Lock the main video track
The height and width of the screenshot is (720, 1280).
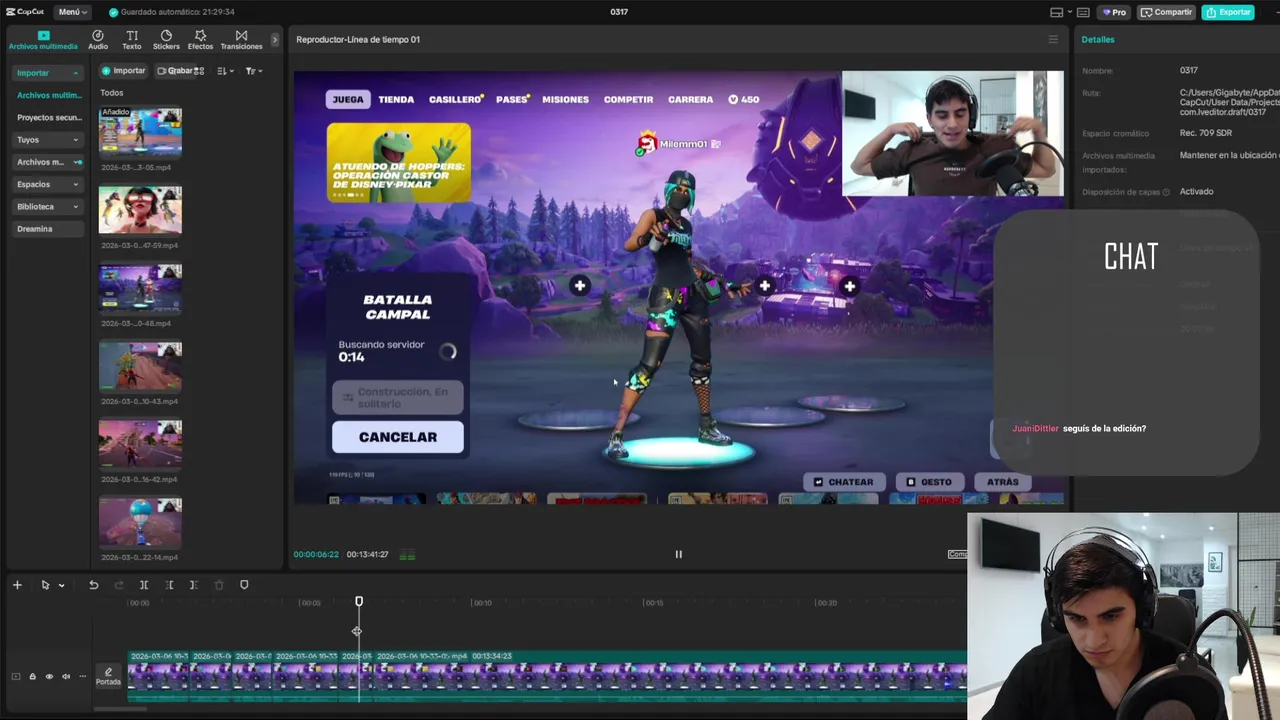point(32,677)
